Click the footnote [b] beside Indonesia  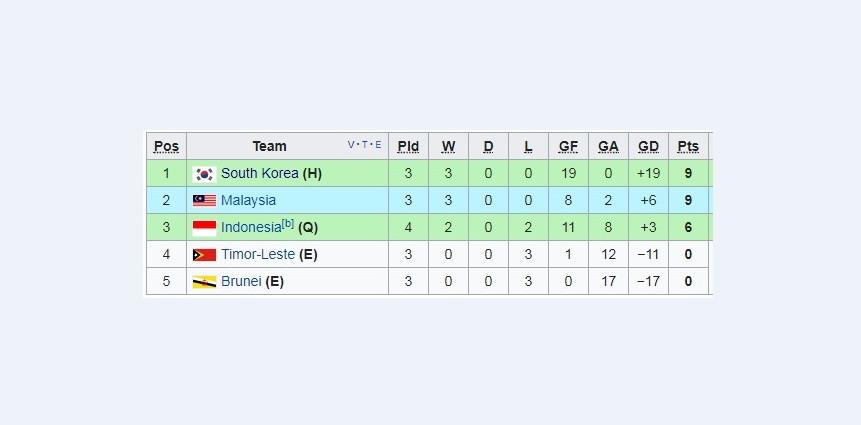pyautogui.click(x=288, y=223)
